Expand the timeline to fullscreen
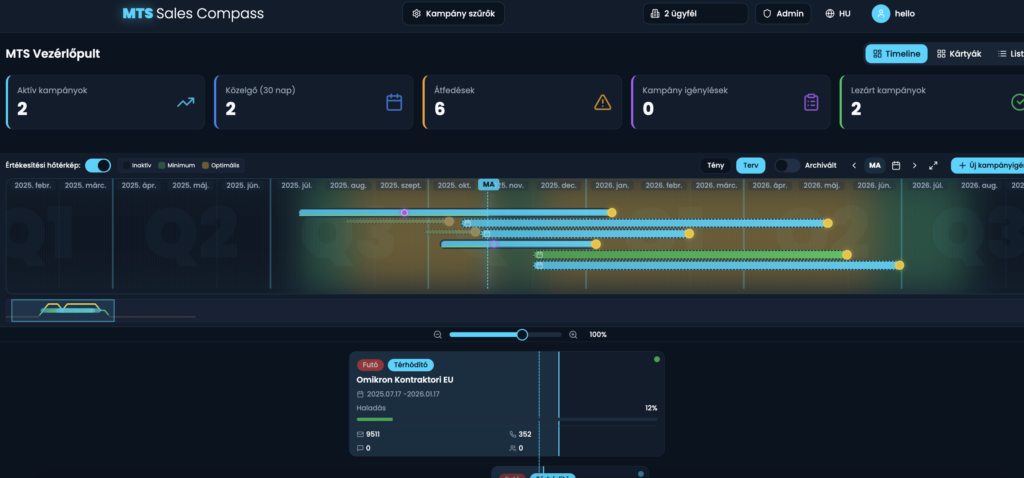 click(933, 165)
